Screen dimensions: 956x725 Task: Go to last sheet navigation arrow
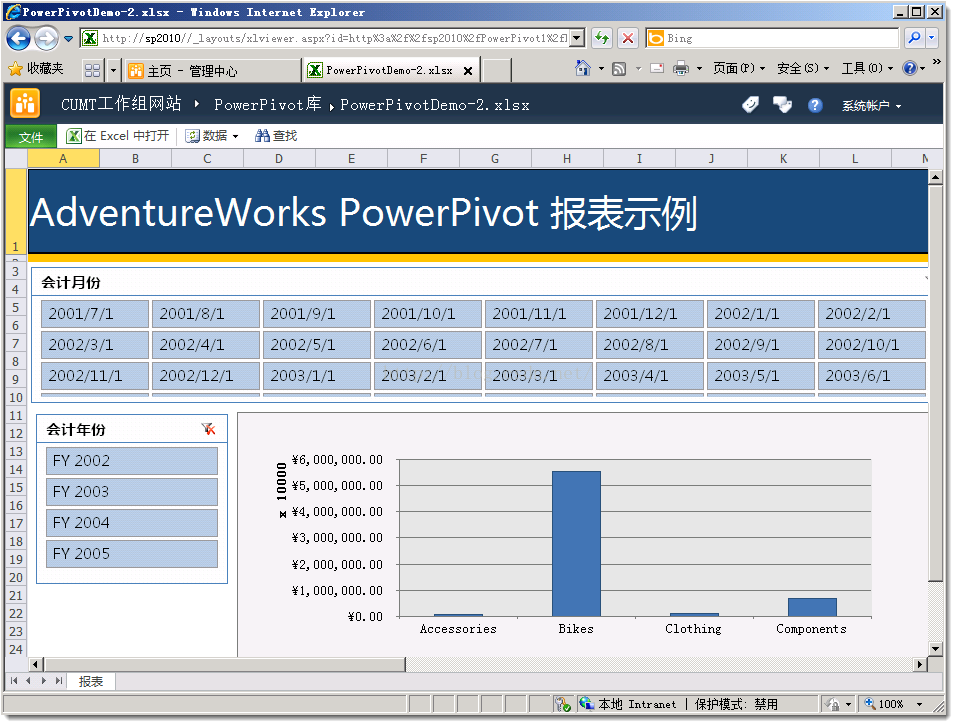click(59, 680)
